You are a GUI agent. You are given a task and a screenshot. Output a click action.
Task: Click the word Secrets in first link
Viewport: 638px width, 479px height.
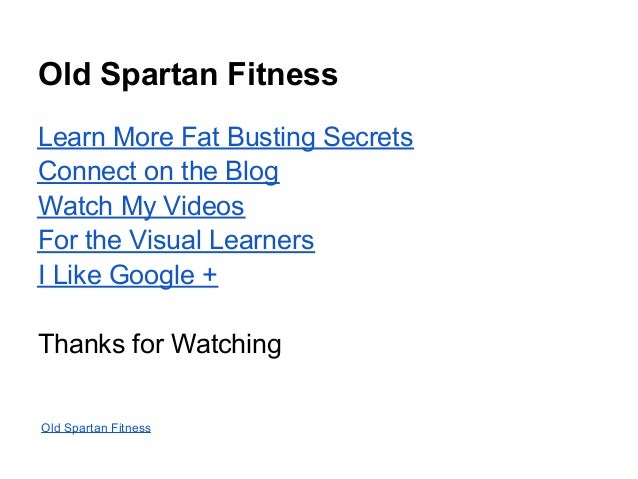[368, 137]
